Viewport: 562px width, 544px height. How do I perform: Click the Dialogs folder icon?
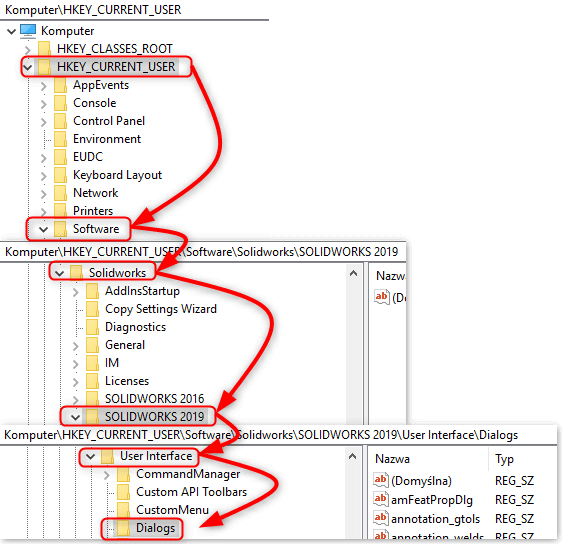pyautogui.click(x=123, y=528)
